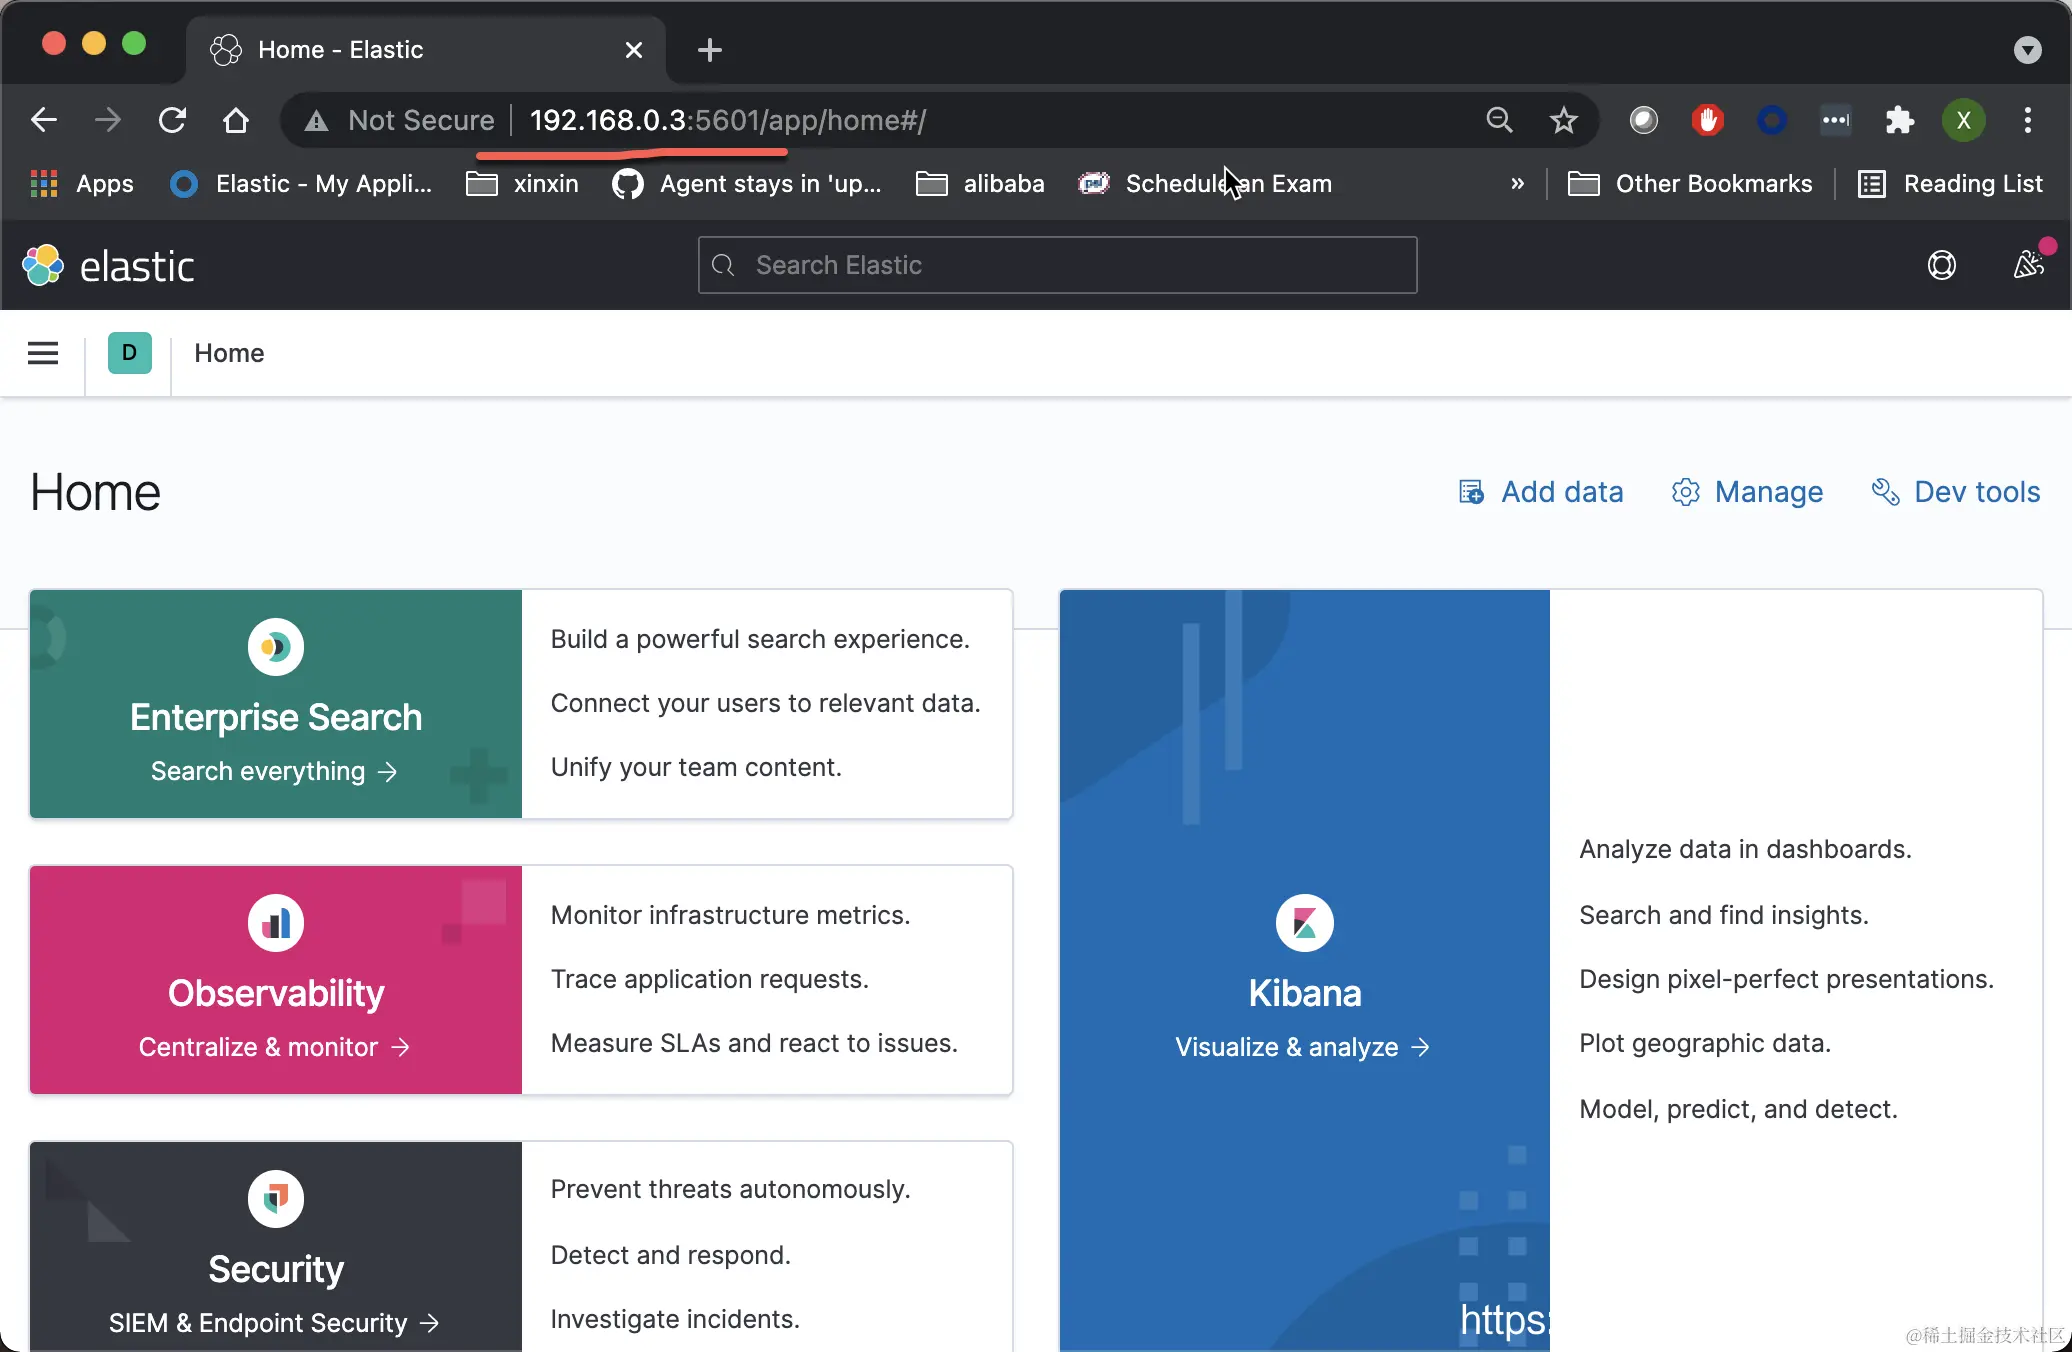Open the D space selector avatar

tap(129, 353)
